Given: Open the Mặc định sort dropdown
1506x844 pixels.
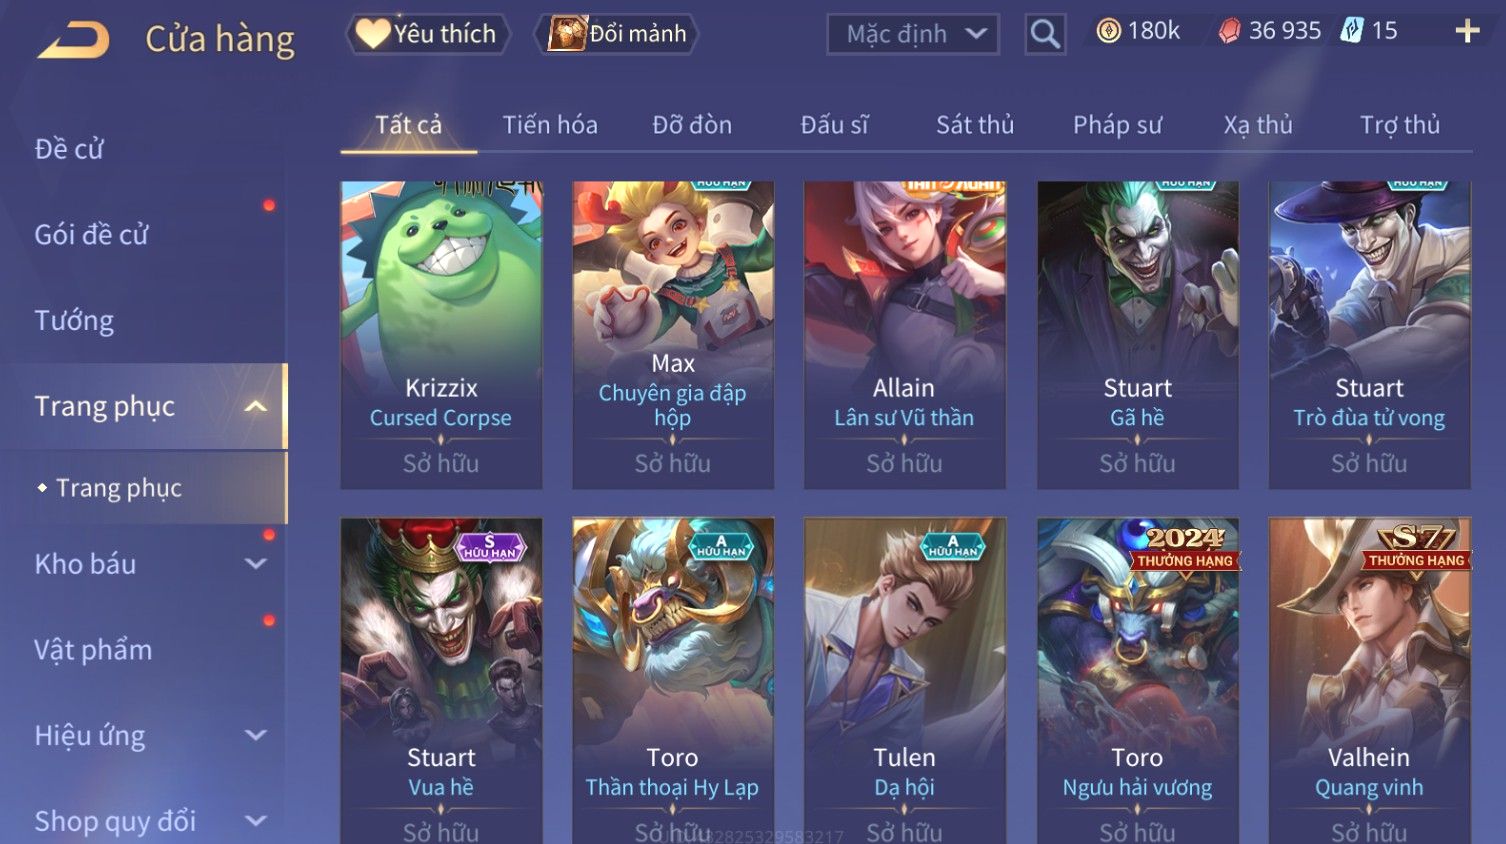Looking at the screenshot, I should pos(913,34).
